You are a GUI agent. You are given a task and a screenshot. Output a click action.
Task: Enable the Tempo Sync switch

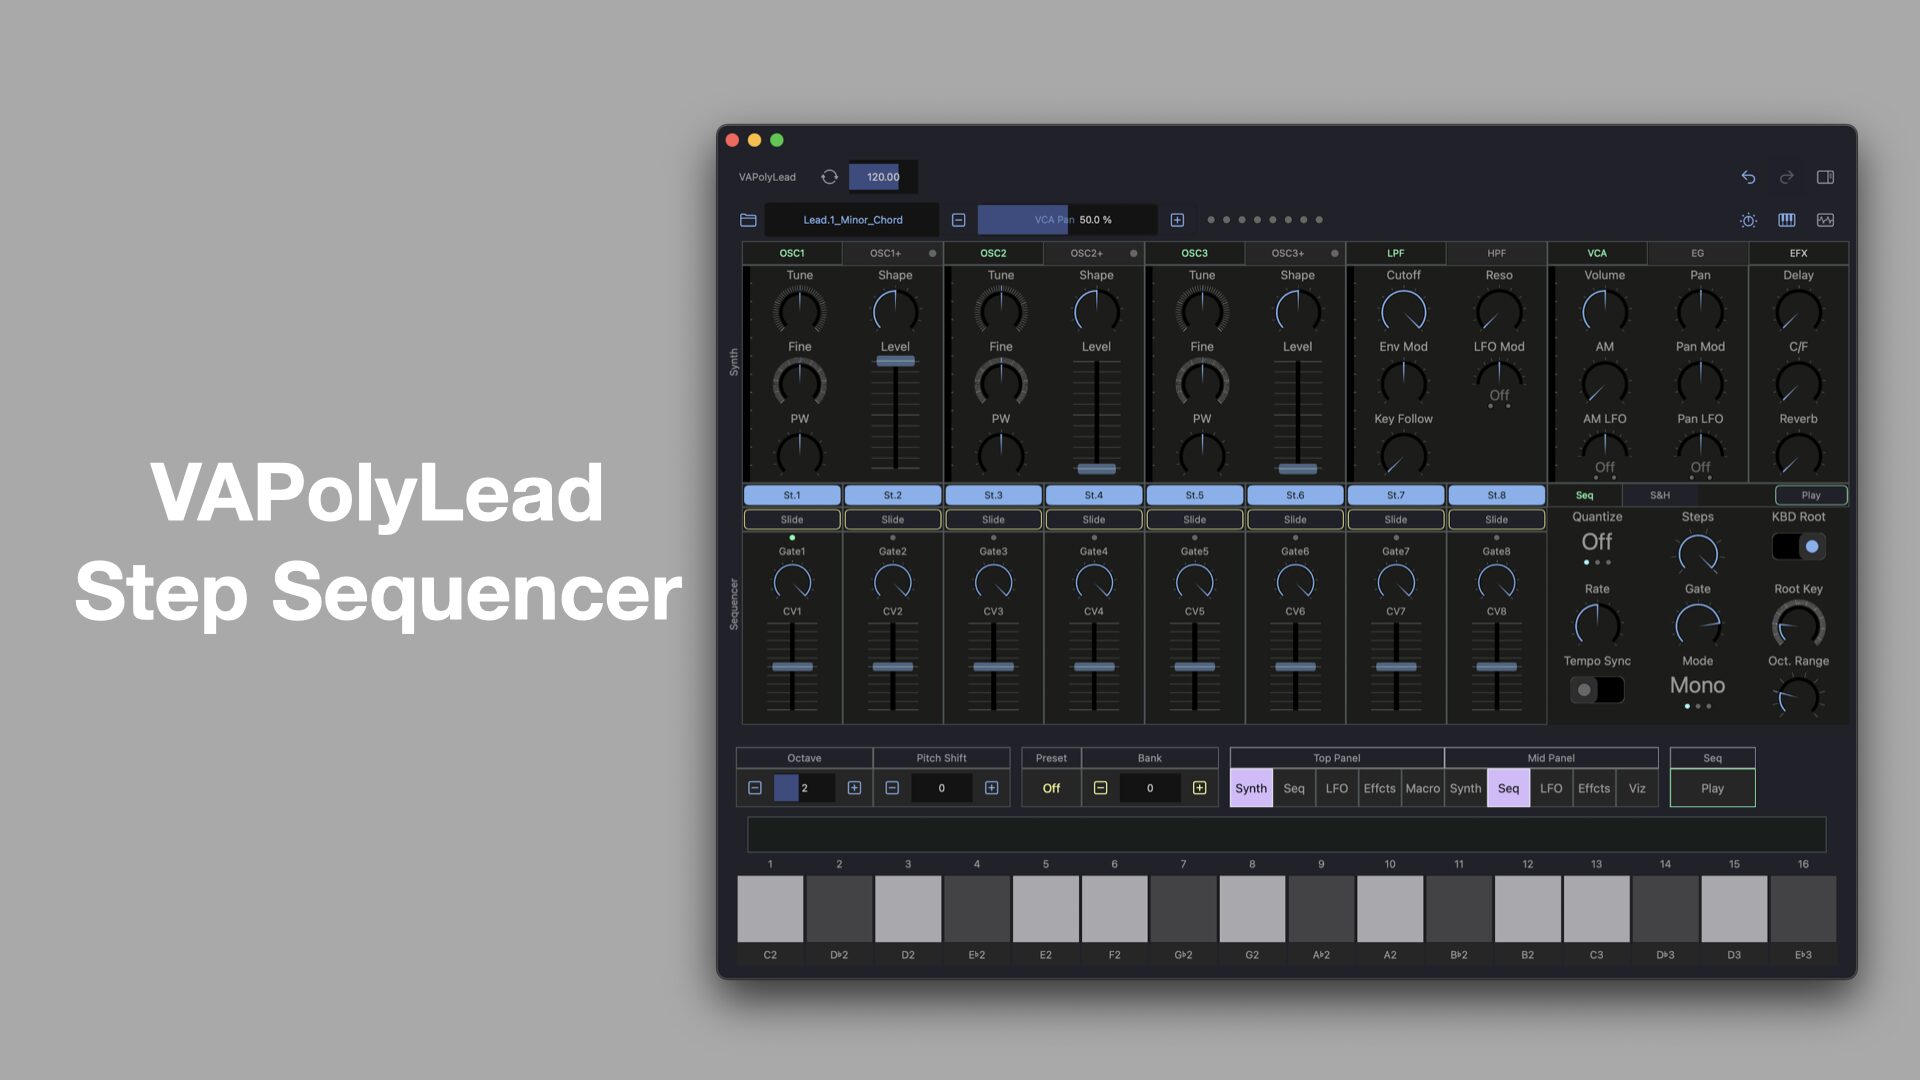[x=1596, y=690]
